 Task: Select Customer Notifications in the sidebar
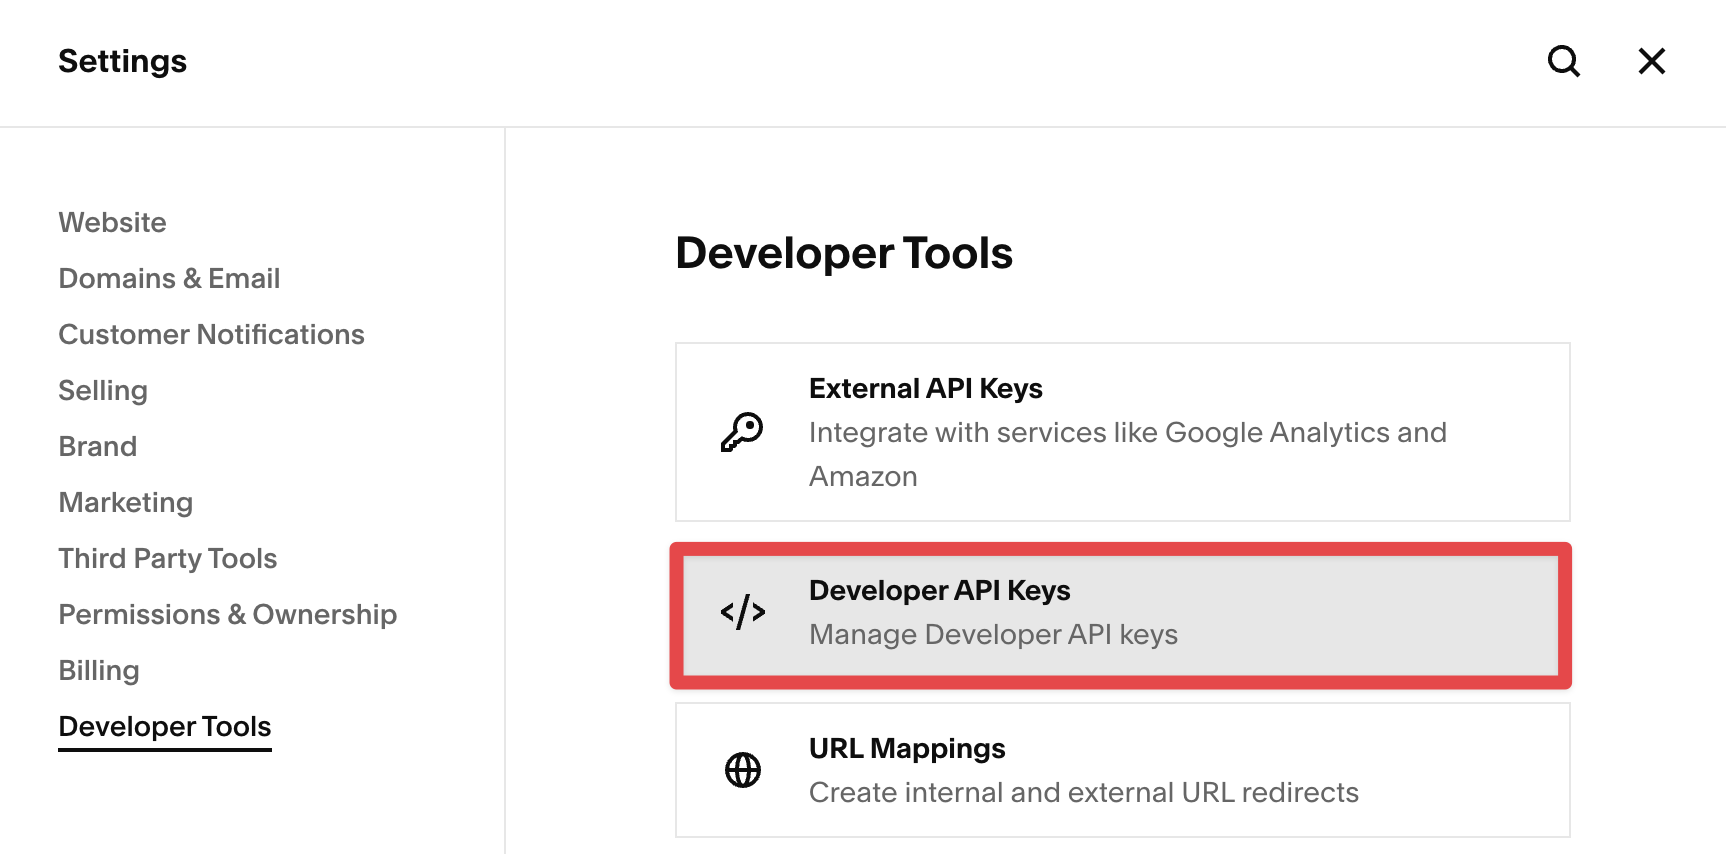click(211, 334)
